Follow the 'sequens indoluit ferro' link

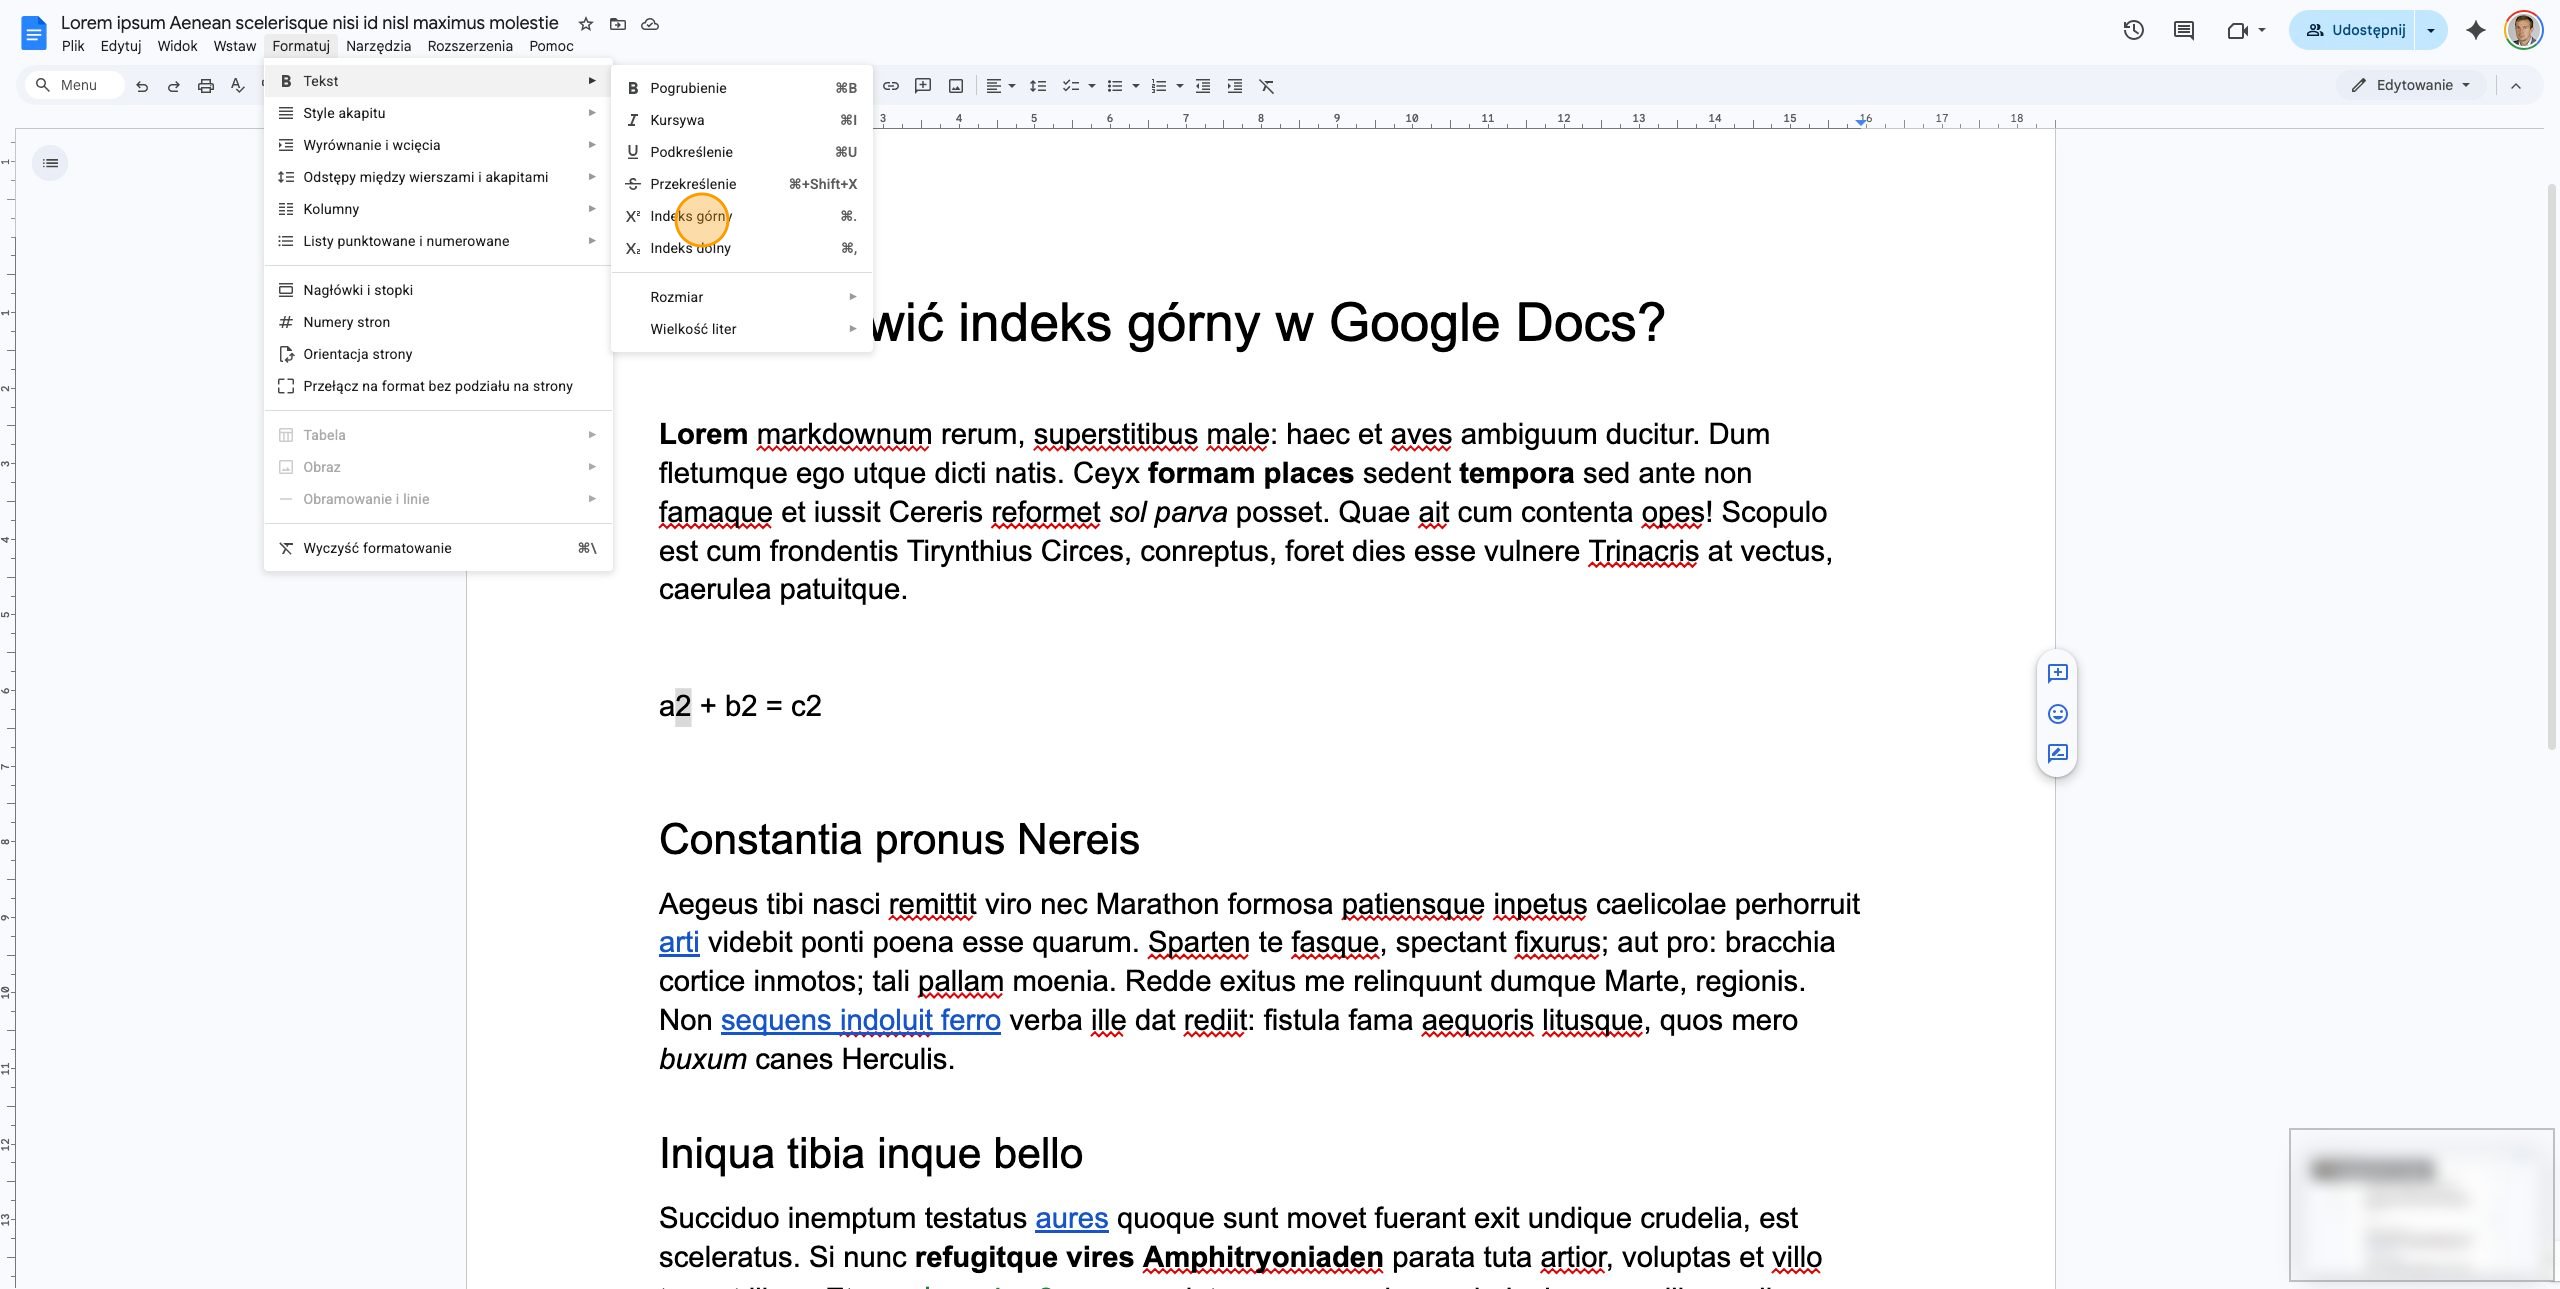click(x=860, y=1020)
